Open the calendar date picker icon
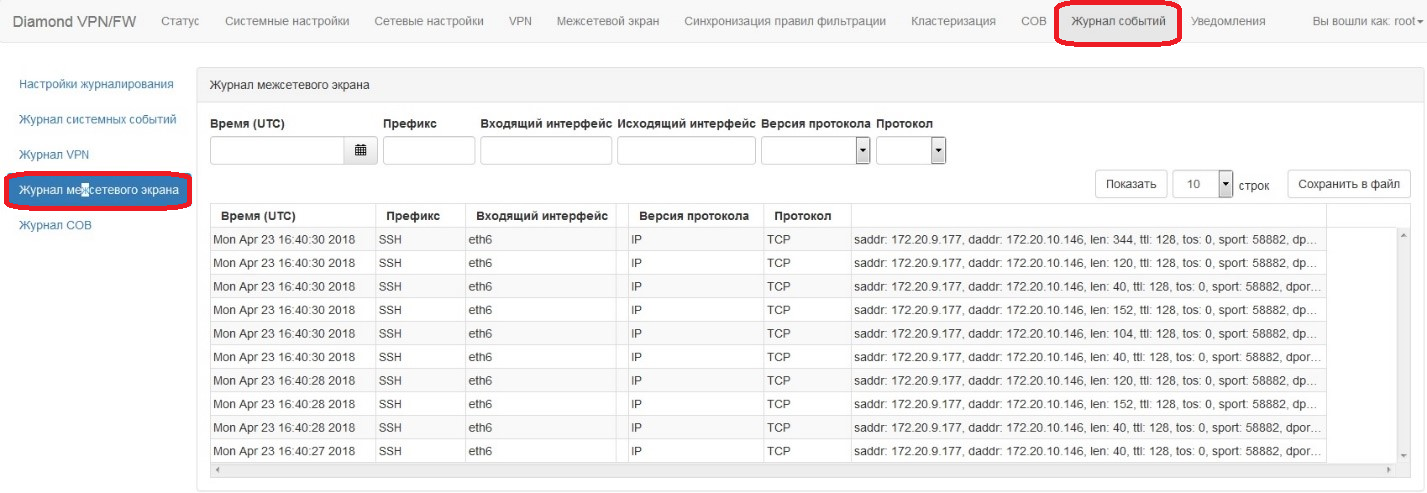This screenshot has width=1427, height=493. click(360, 151)
